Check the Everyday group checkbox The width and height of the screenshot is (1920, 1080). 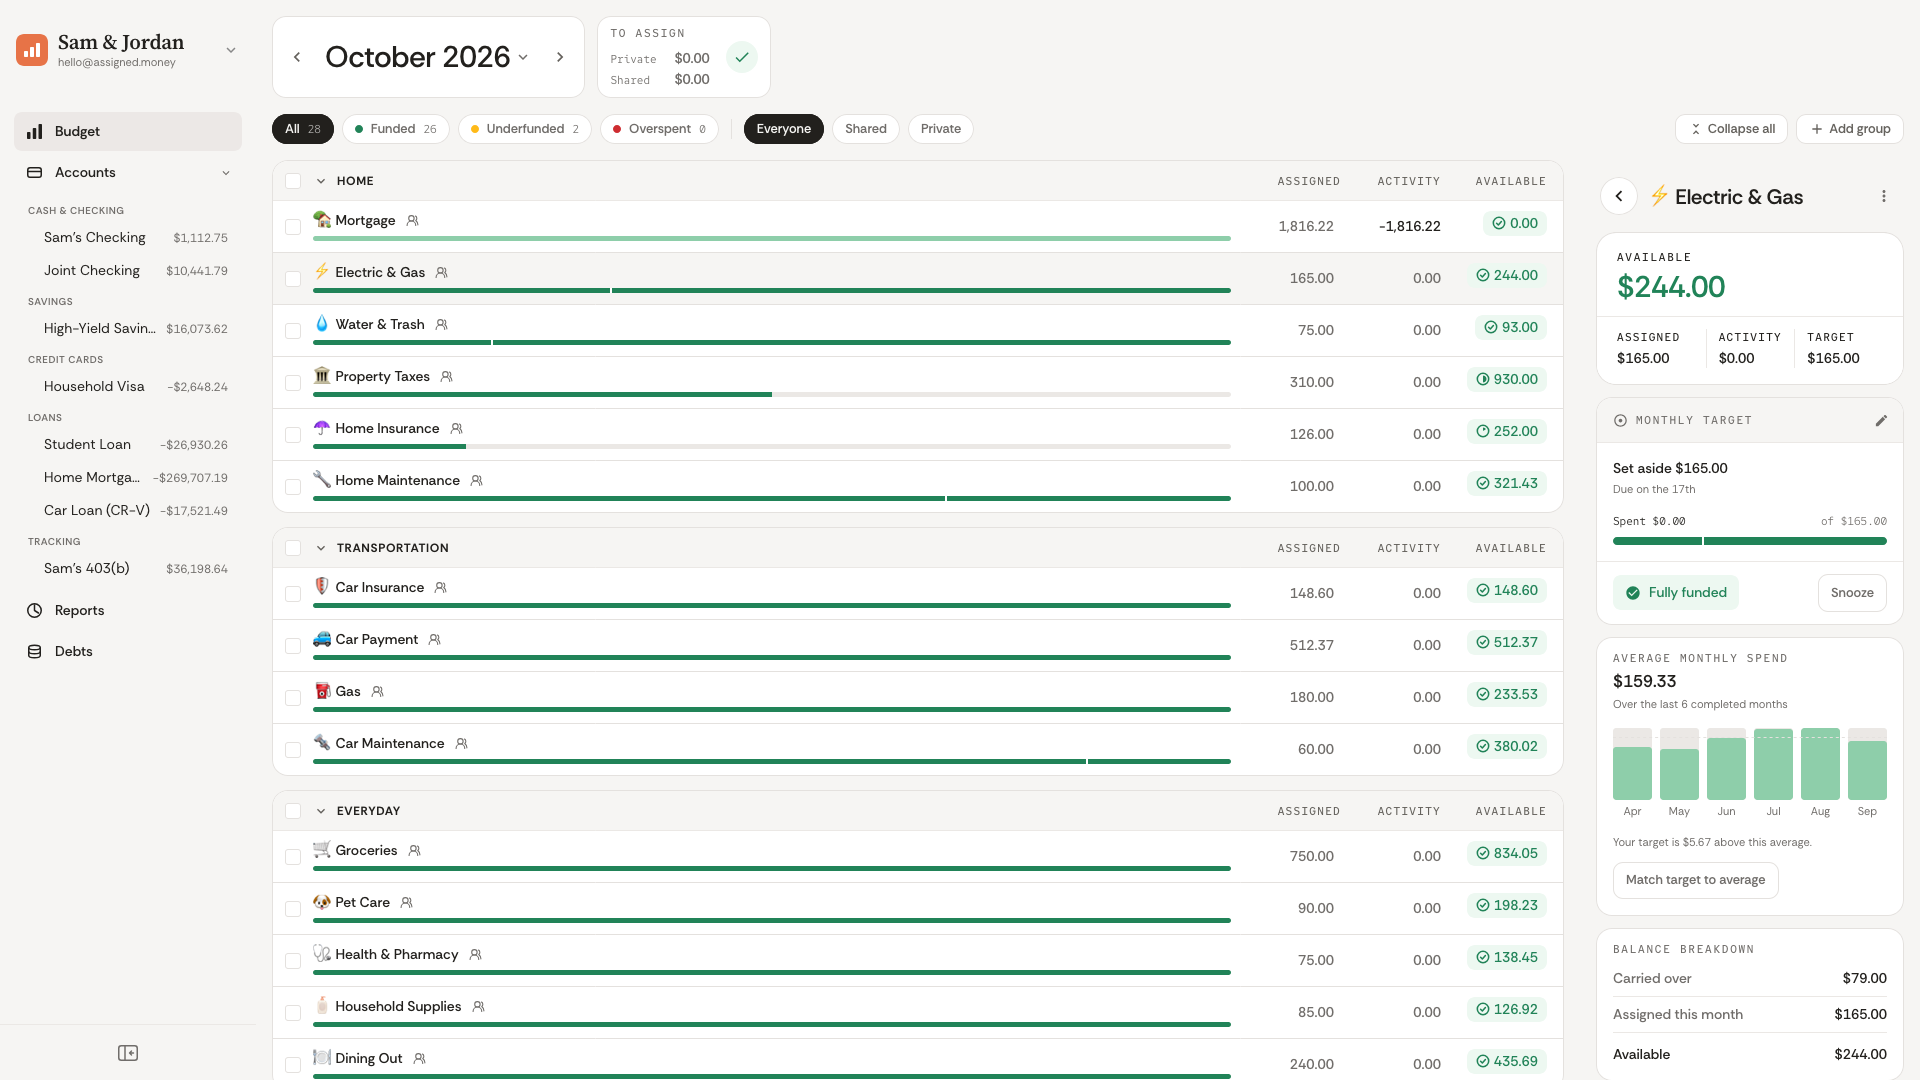click(293, 811)
